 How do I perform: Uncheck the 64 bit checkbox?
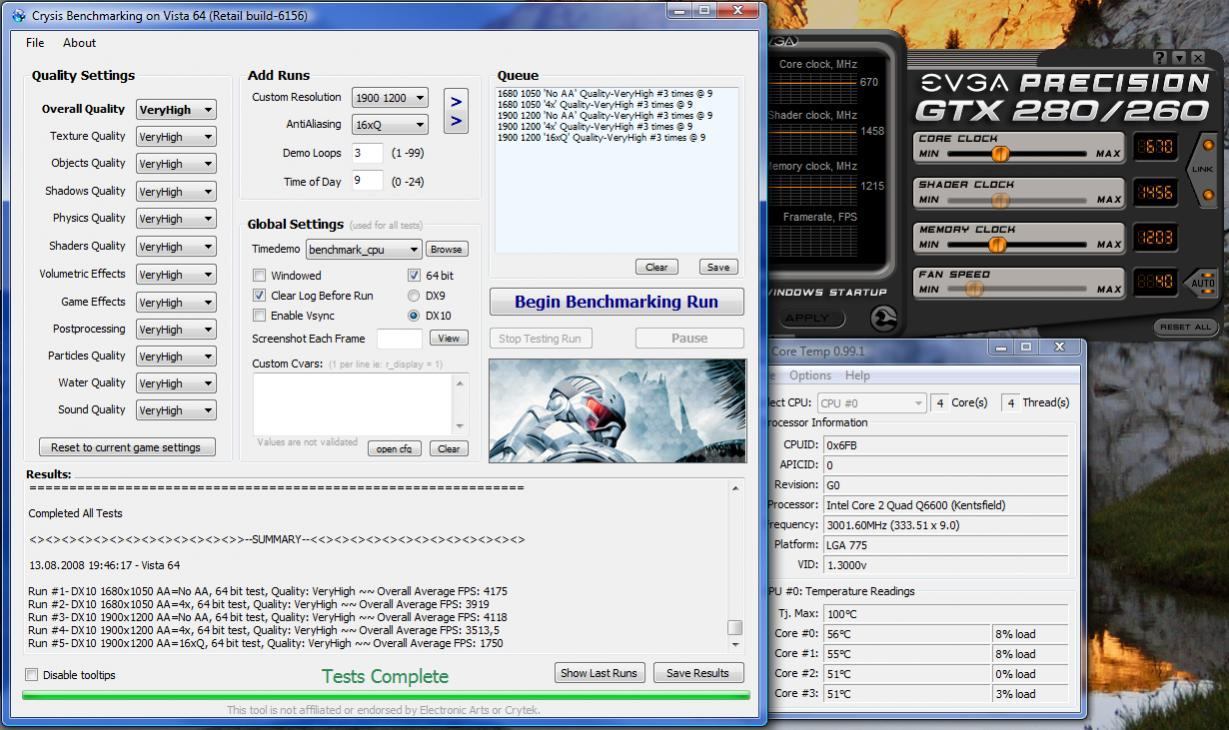point(414,275)
